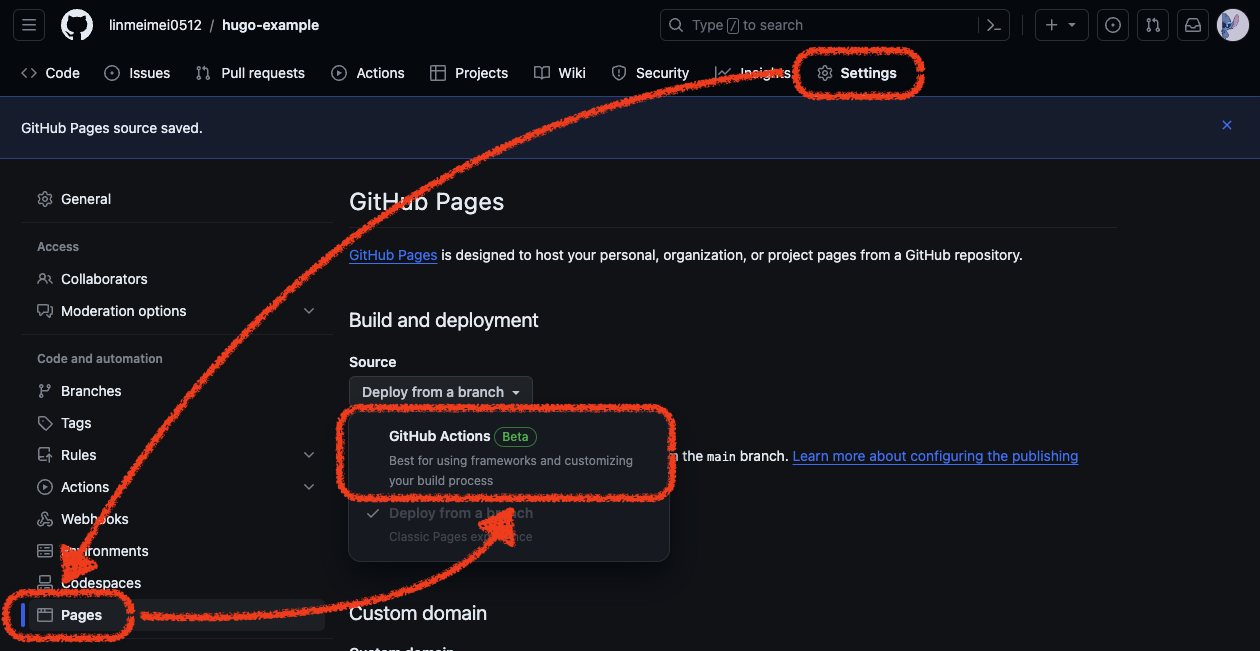Select the Settings tab
Screen dimensions: 1260x651
pos(857,73)
